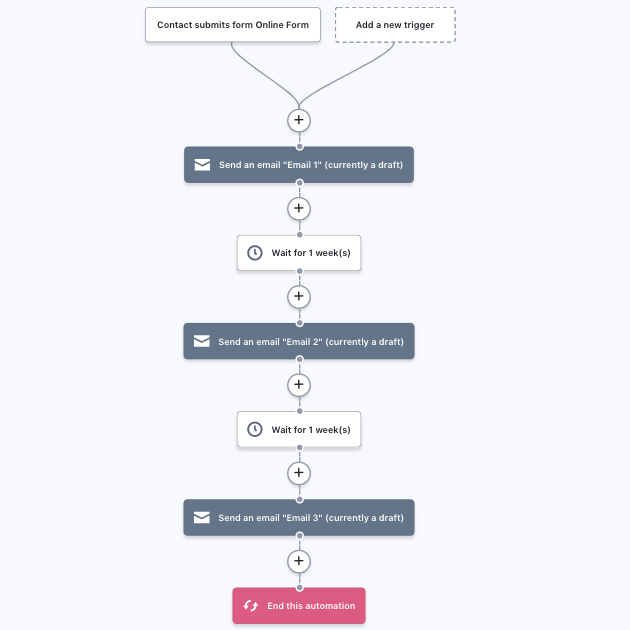This screenshot has height=630, width=630.
Task: Click plus button below Email 1 step
Action: [298, 208]
